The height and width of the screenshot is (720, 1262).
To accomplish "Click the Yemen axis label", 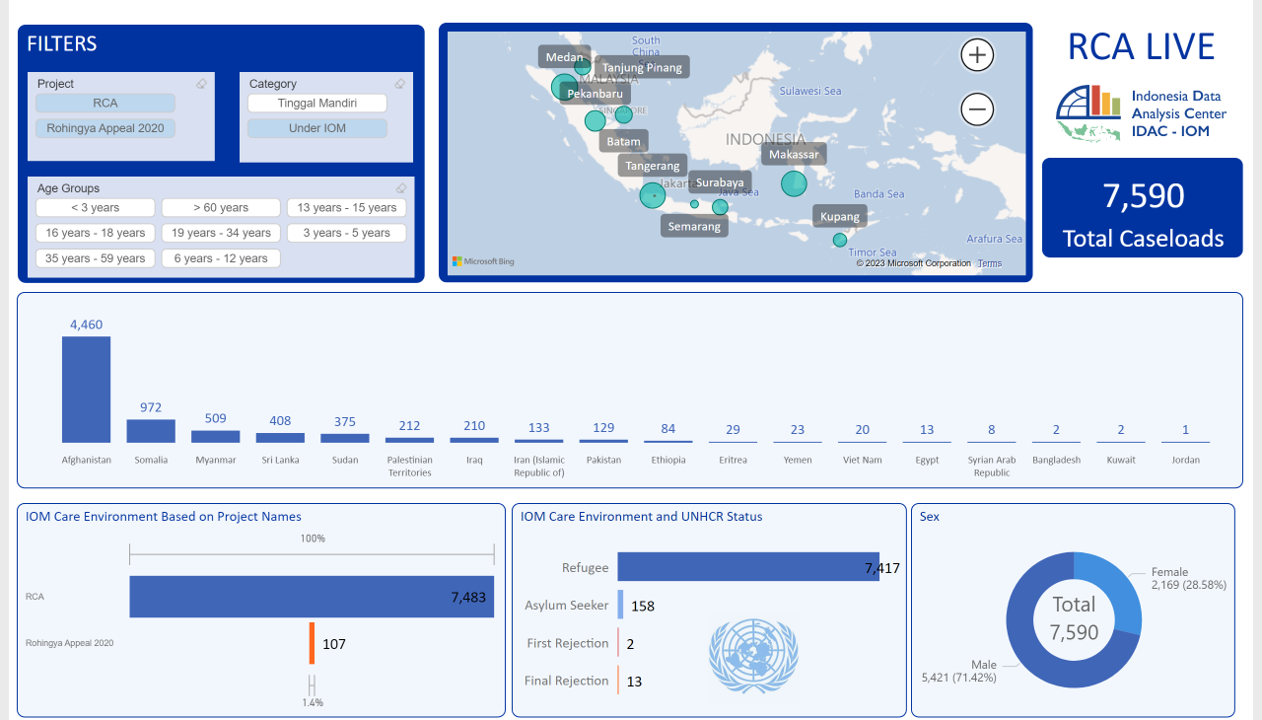I will 797,460.
